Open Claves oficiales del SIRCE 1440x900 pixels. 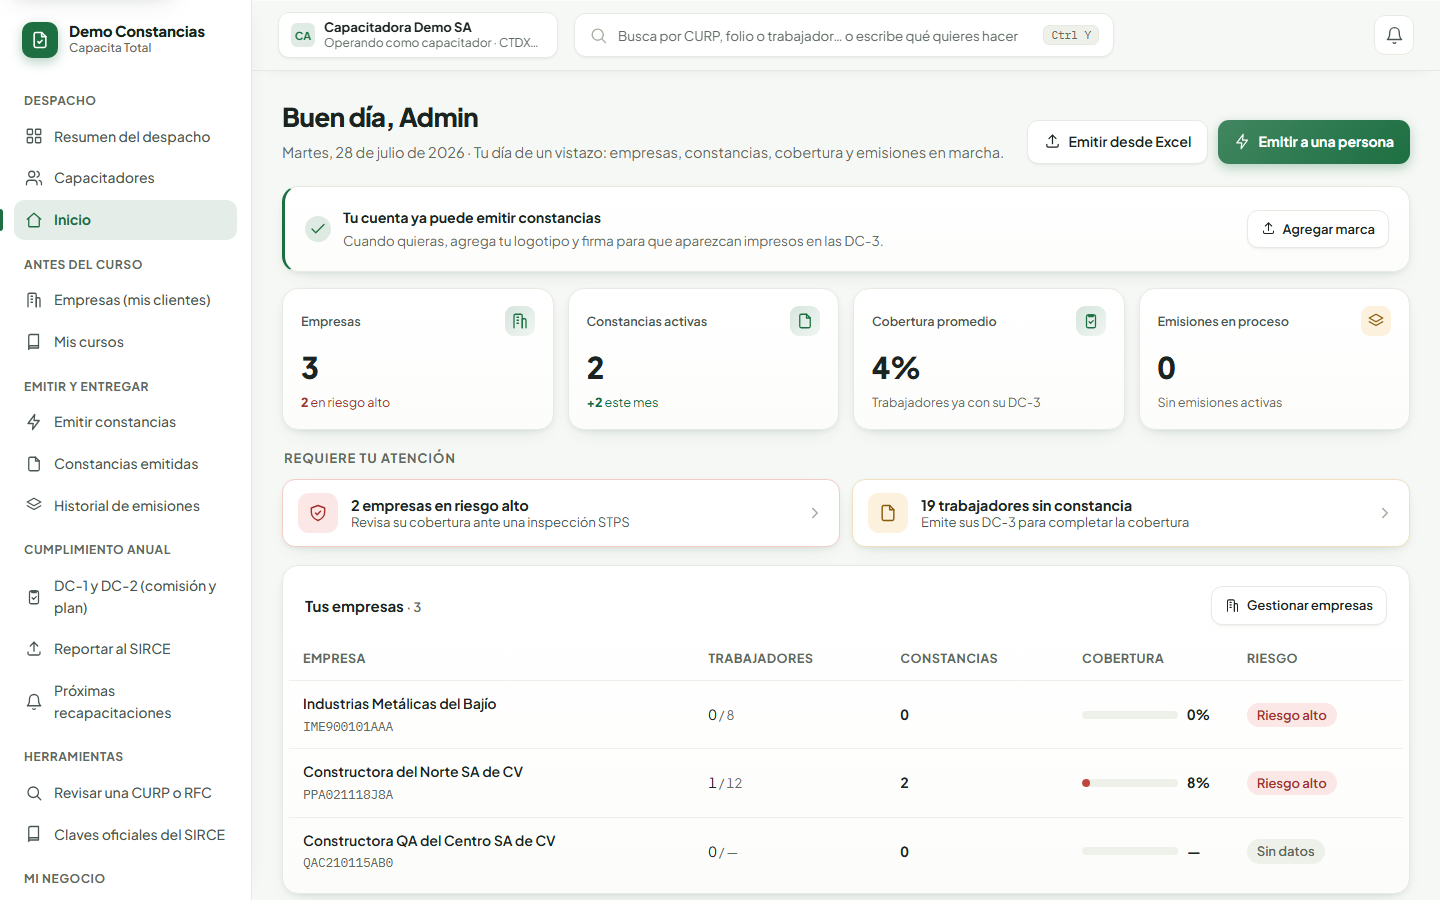125,835
